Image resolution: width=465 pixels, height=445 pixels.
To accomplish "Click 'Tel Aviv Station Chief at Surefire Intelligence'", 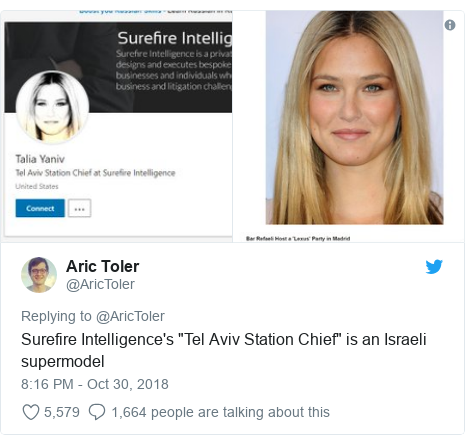I will click(95, 173).
